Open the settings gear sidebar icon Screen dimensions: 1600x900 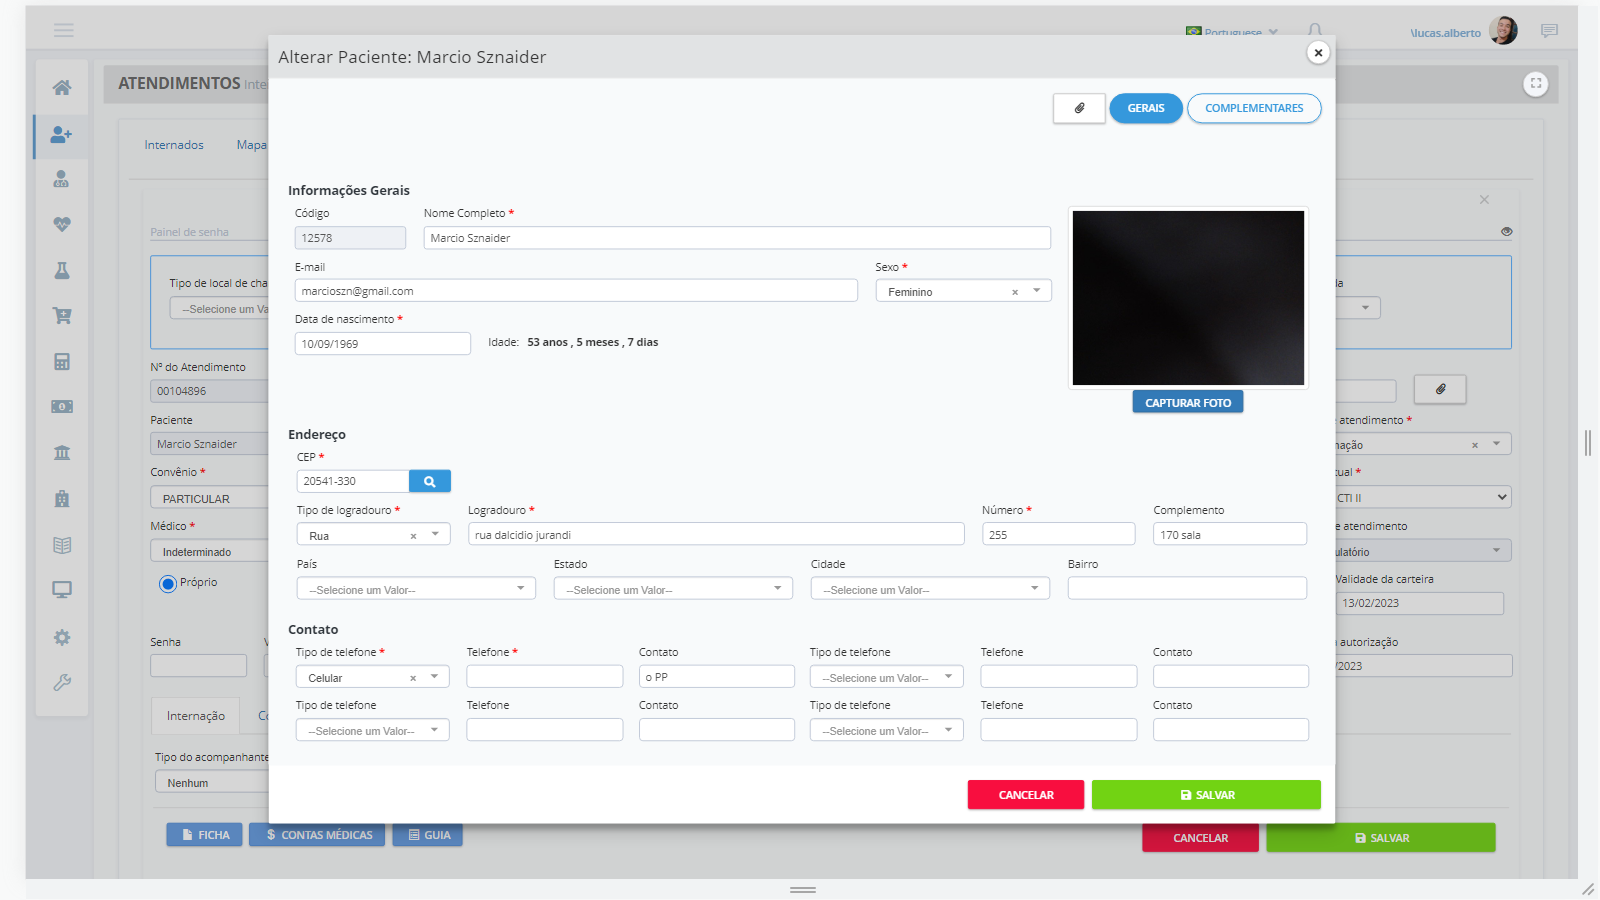62,637
